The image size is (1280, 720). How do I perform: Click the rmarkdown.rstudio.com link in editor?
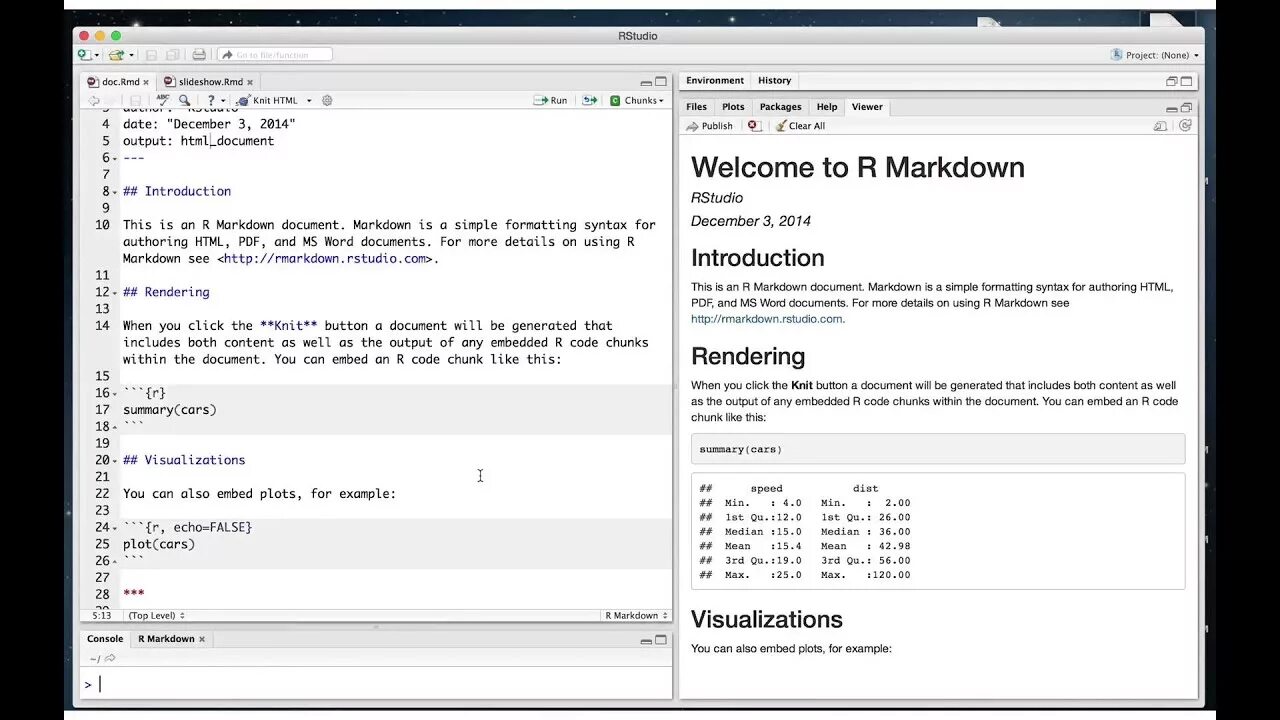click(325, 258)
